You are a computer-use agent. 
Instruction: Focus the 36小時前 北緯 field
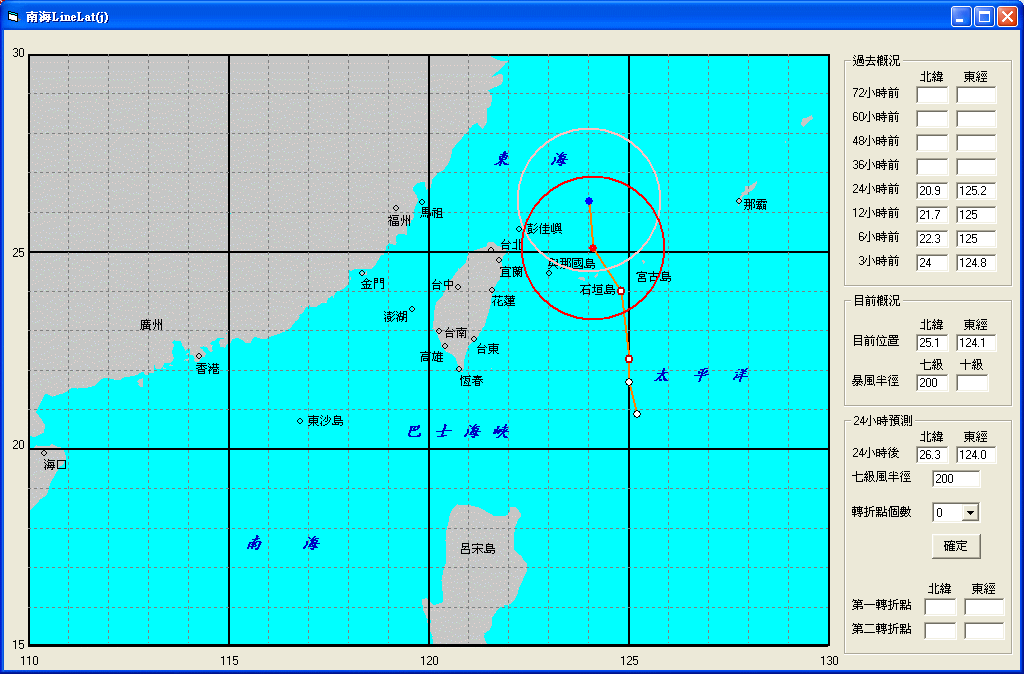point(932,167)
